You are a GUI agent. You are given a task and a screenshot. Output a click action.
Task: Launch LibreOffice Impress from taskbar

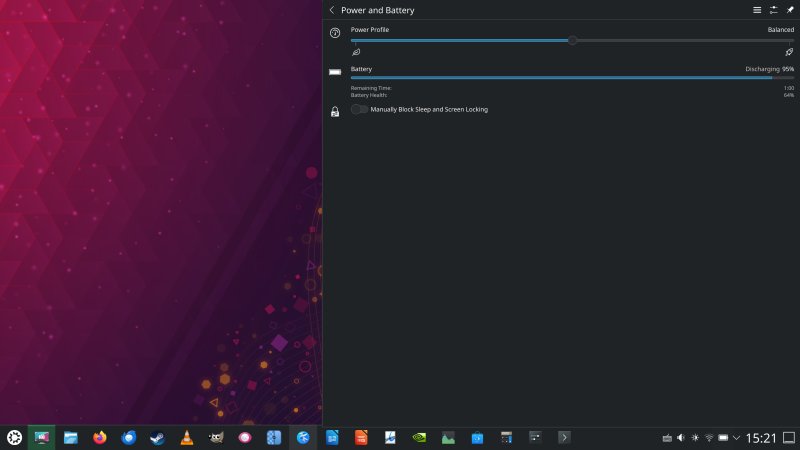(361, 437)
